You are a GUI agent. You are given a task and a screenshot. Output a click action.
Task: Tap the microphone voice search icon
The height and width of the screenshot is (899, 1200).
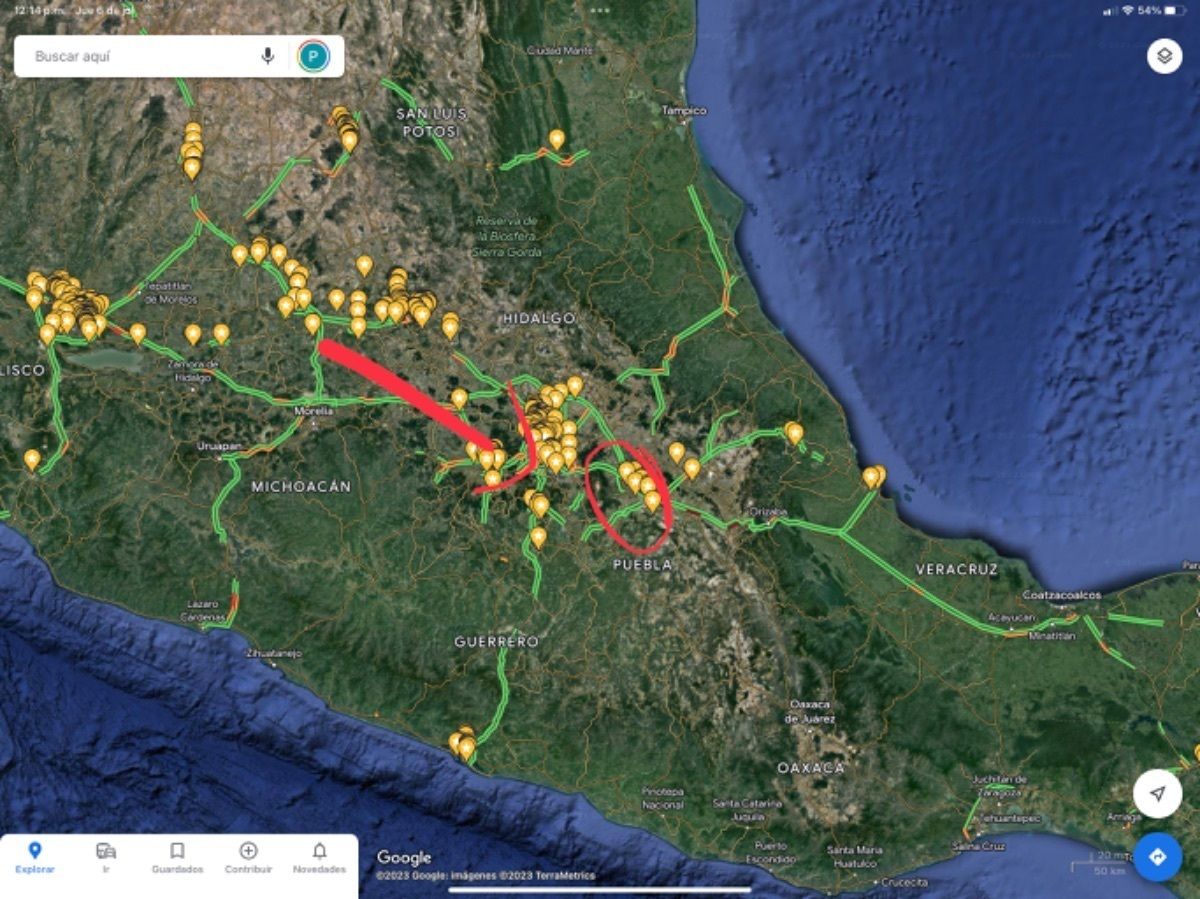point(267,56)
